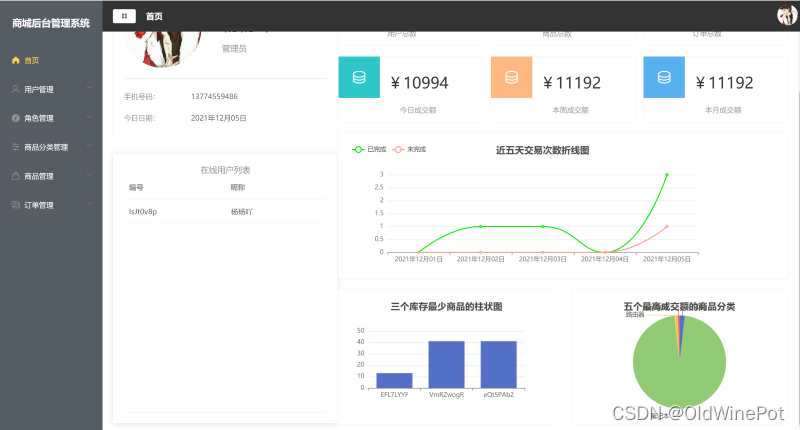Click the 订单管理 sidebar icon
This screenshot has height=430, width=800.
coord(15,205)
